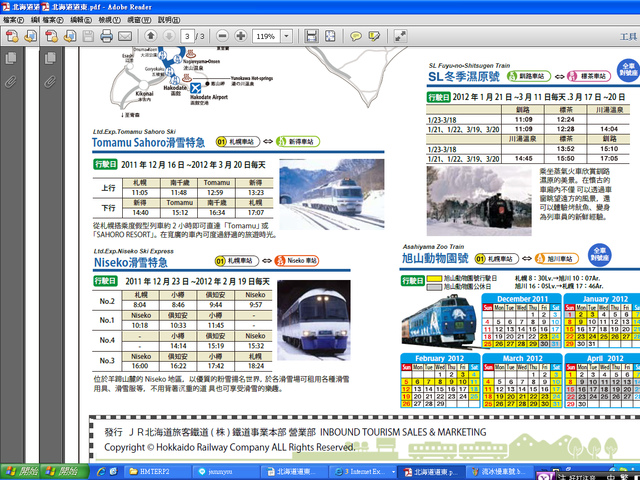Click the heading 'SL冬季濕原號'
The width and height of the screenshot is (640, 480).
(464, 77)
